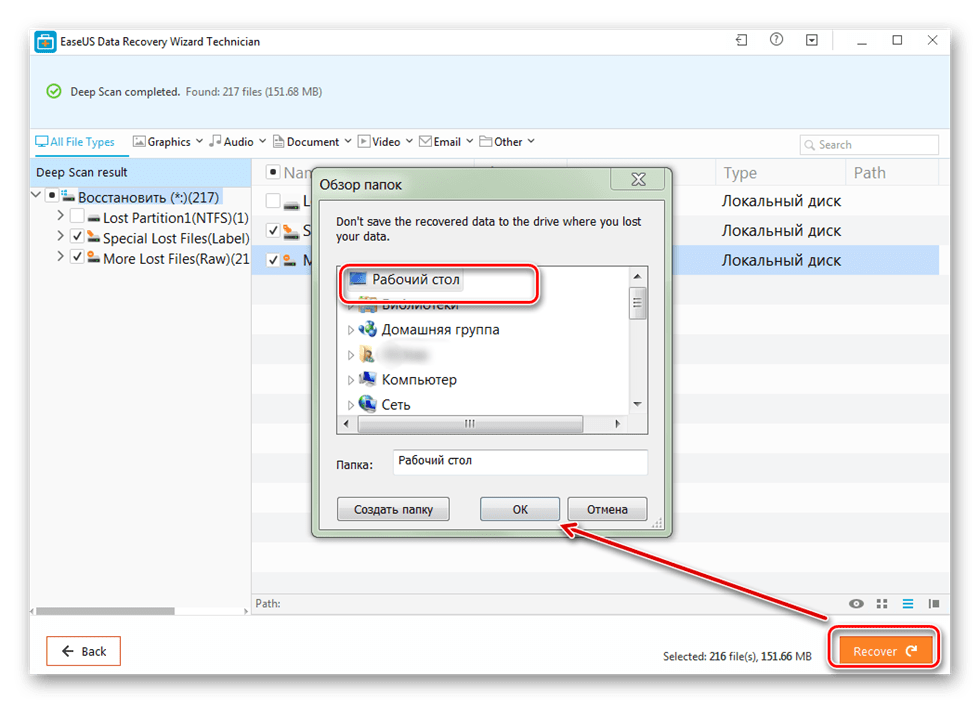Expand the Домашняя группа folder node
Image resolution: width=980 pixels, height=704 pixels.
point(350,330)
